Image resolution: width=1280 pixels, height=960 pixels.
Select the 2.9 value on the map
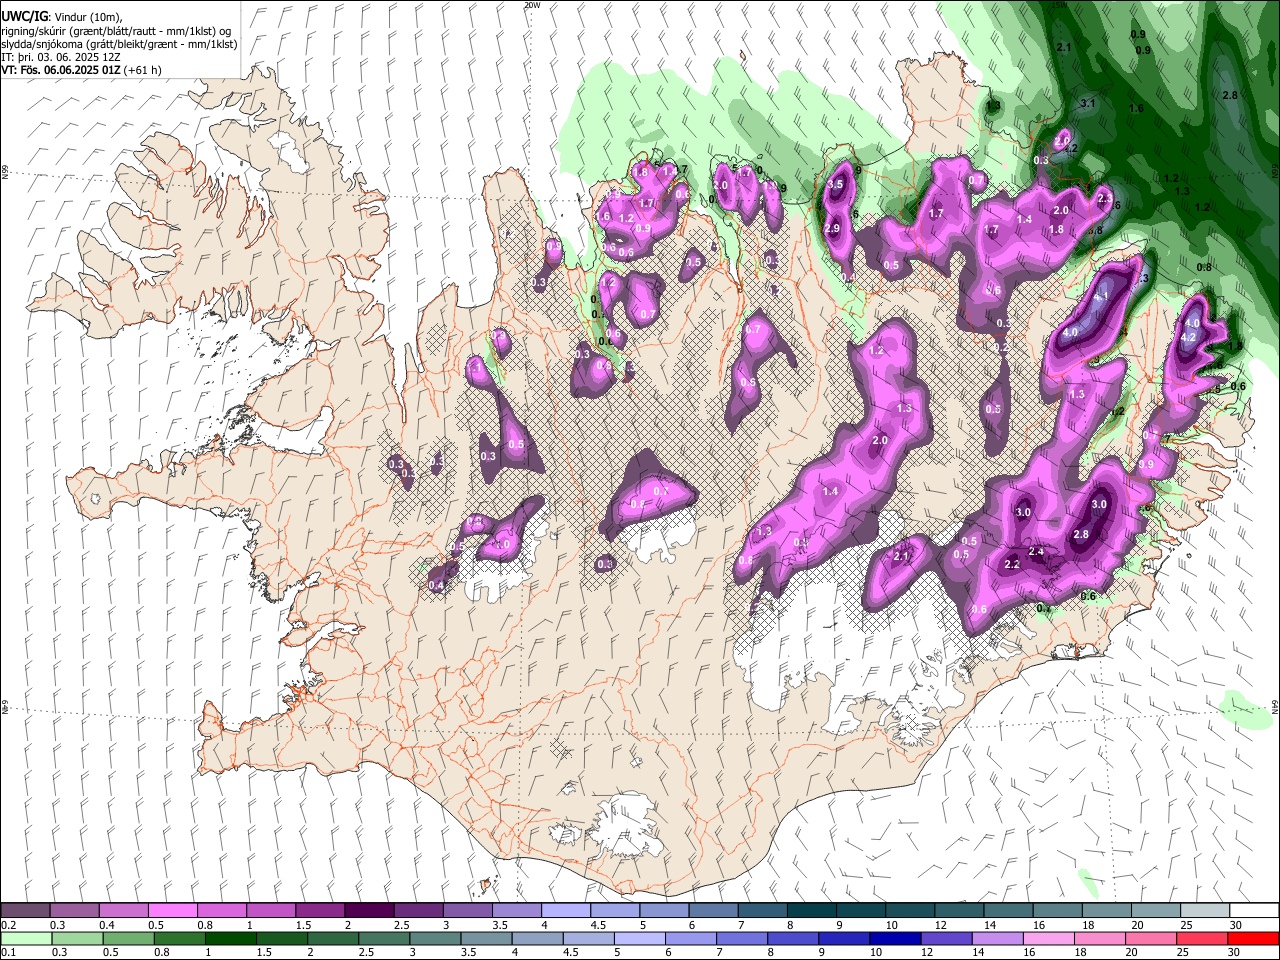(x=832, y=229)
